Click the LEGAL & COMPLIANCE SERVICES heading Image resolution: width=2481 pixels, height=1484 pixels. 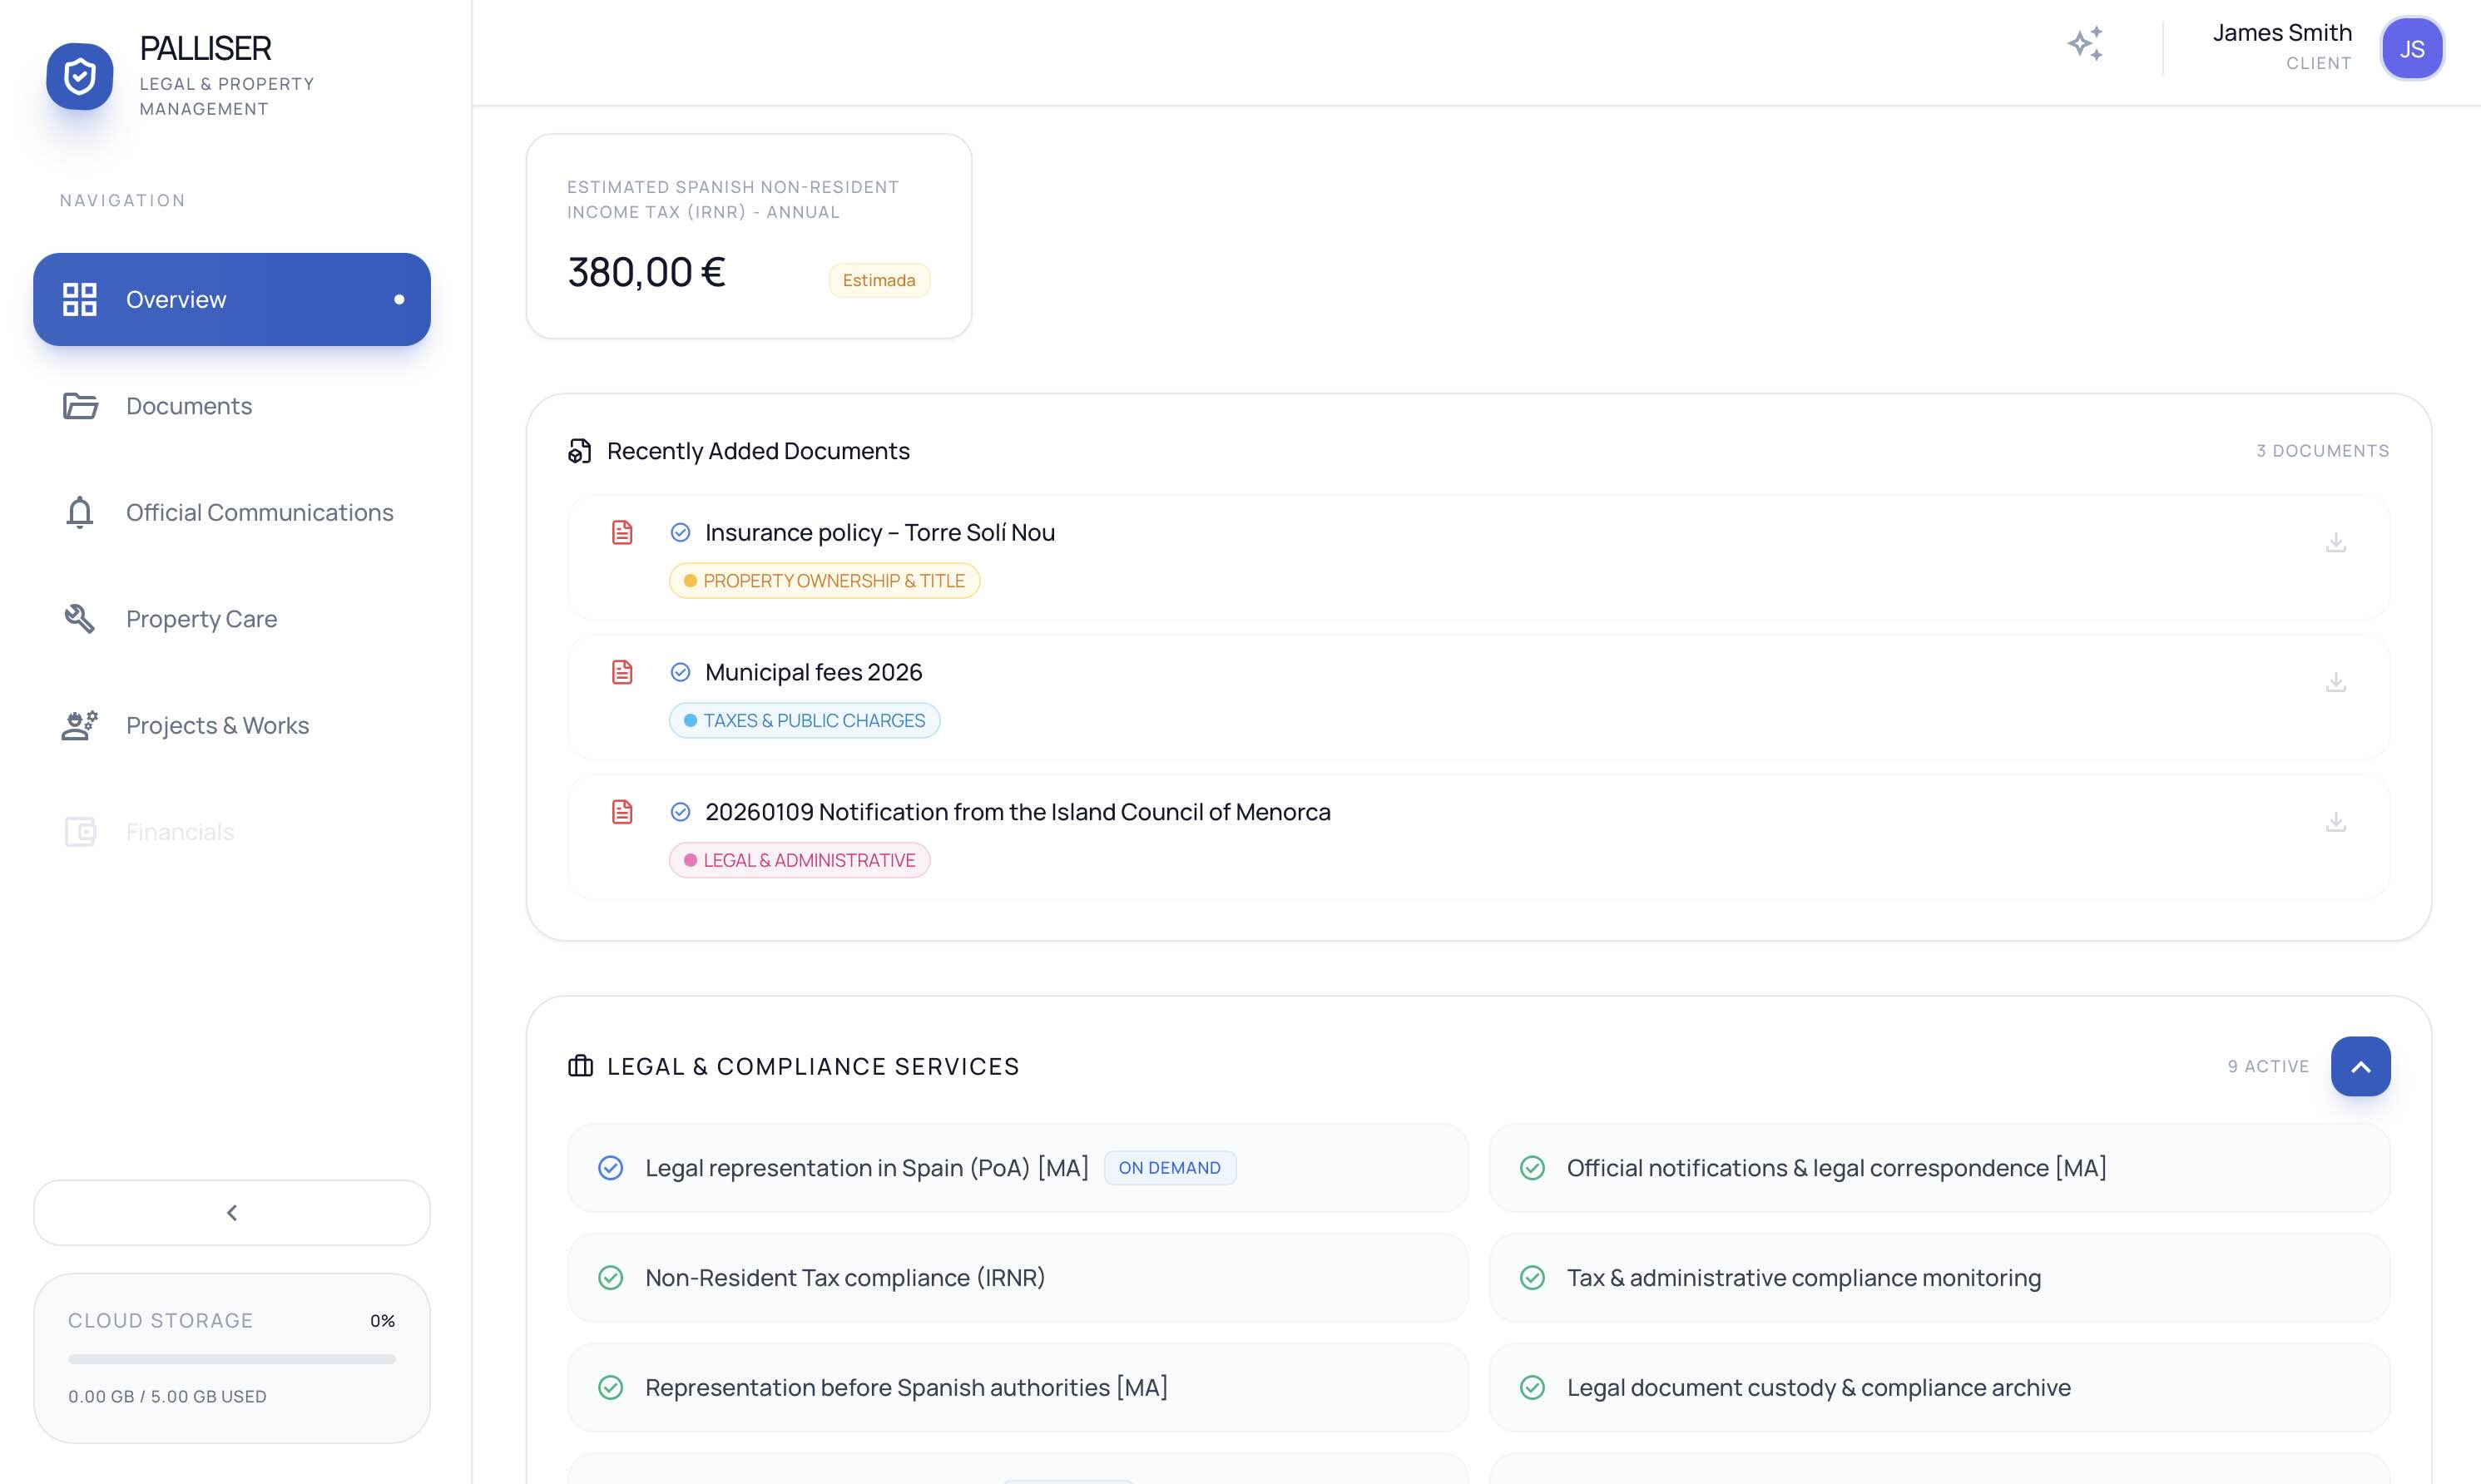pos(813,1067)
